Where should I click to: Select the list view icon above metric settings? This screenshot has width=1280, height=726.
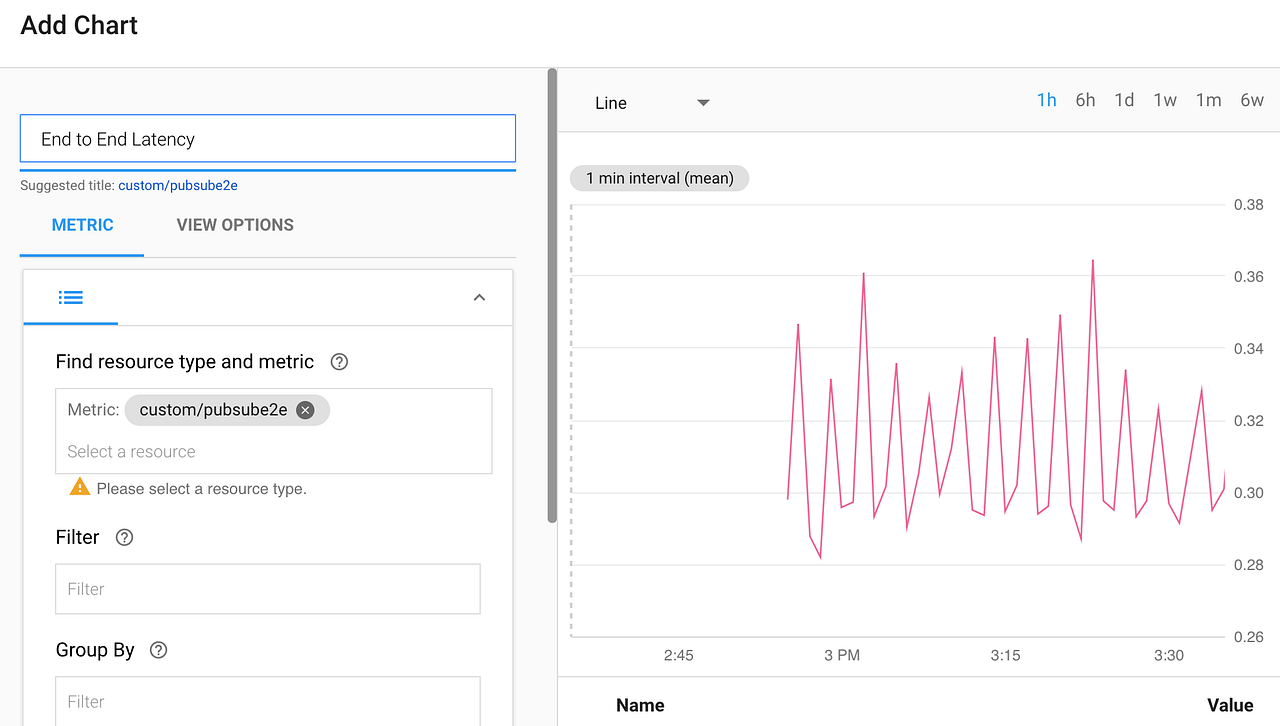point(70,297)
